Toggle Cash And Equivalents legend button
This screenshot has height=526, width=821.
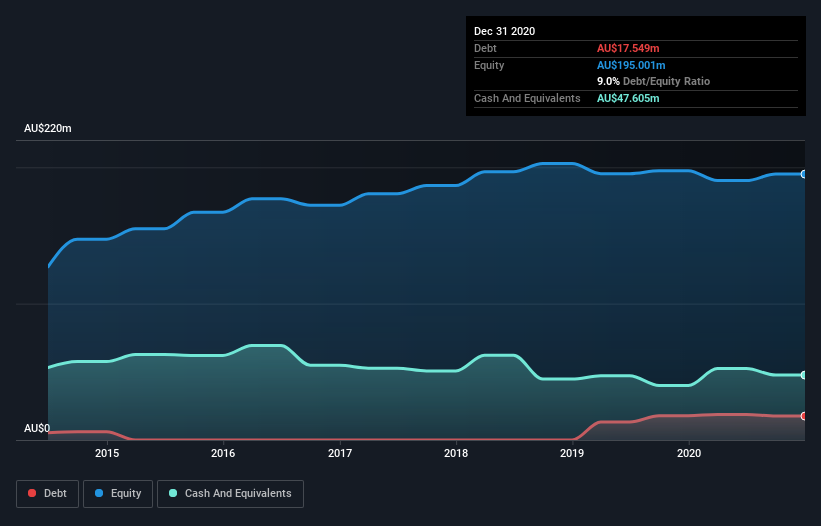coord(230,494)
